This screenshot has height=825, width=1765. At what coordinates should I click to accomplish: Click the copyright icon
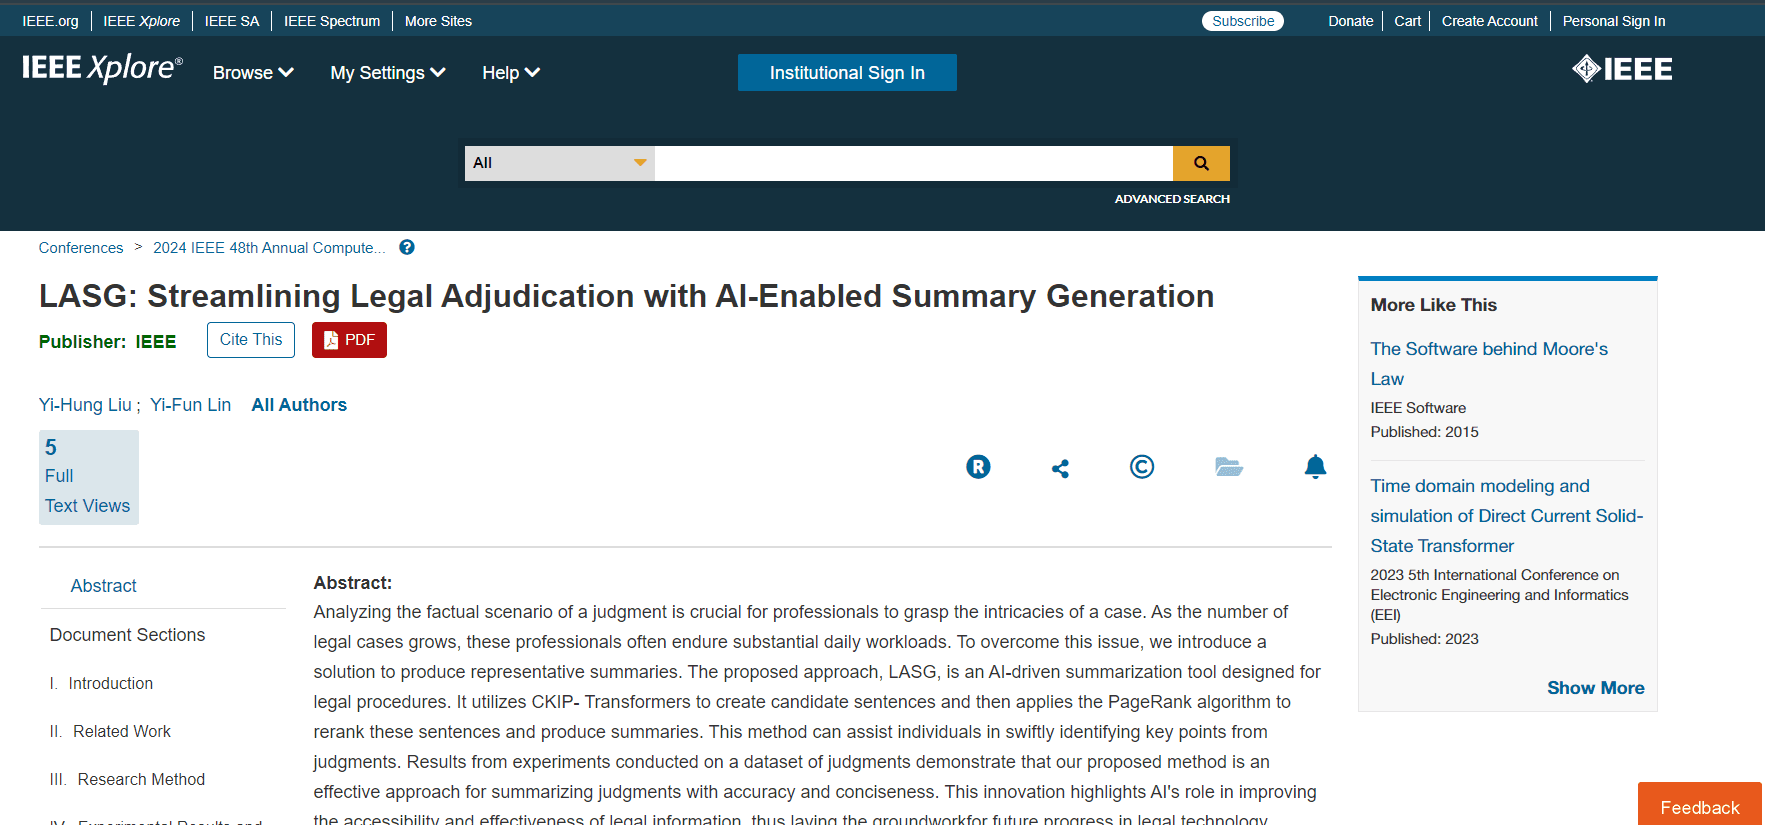1141,467
